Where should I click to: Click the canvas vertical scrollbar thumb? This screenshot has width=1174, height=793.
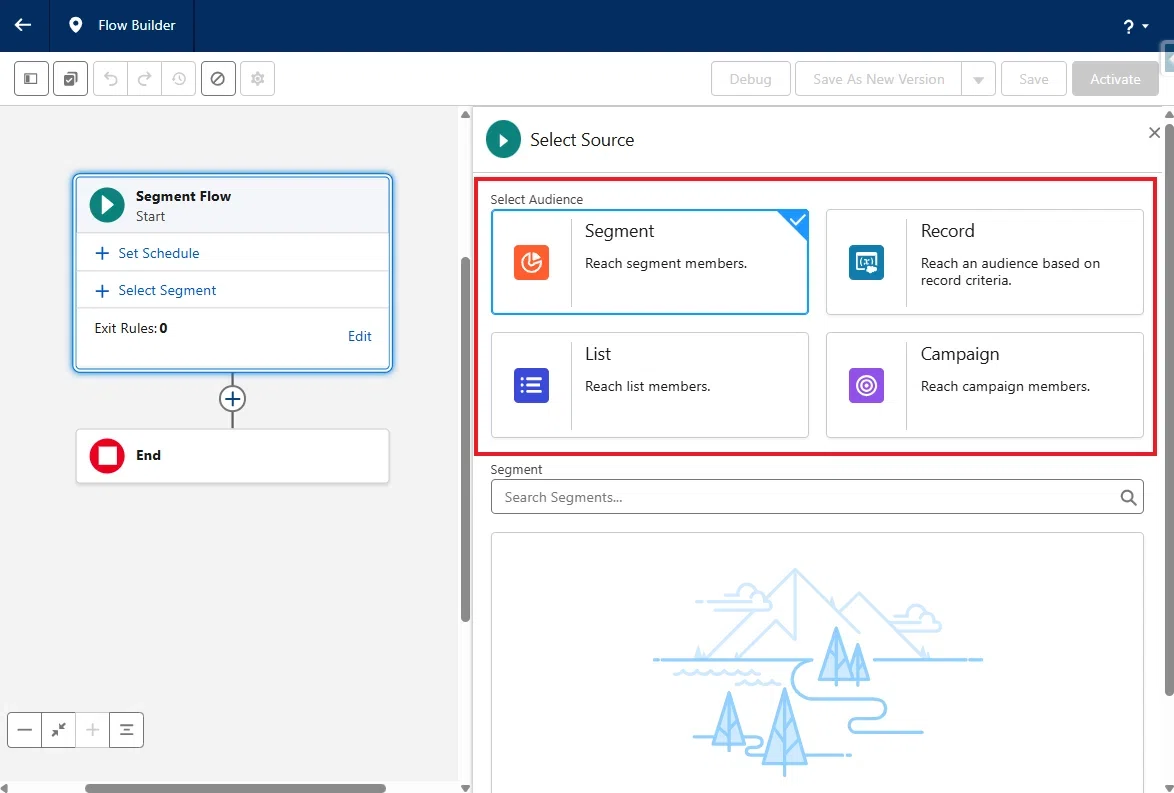point(465,440)
